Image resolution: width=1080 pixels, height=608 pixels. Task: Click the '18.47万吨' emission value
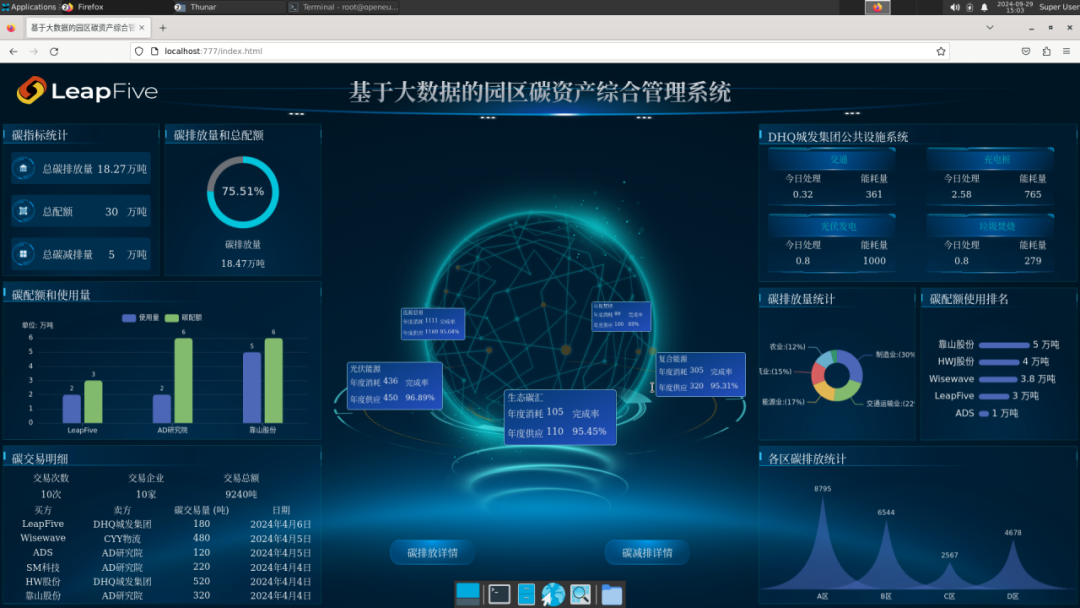243,263
